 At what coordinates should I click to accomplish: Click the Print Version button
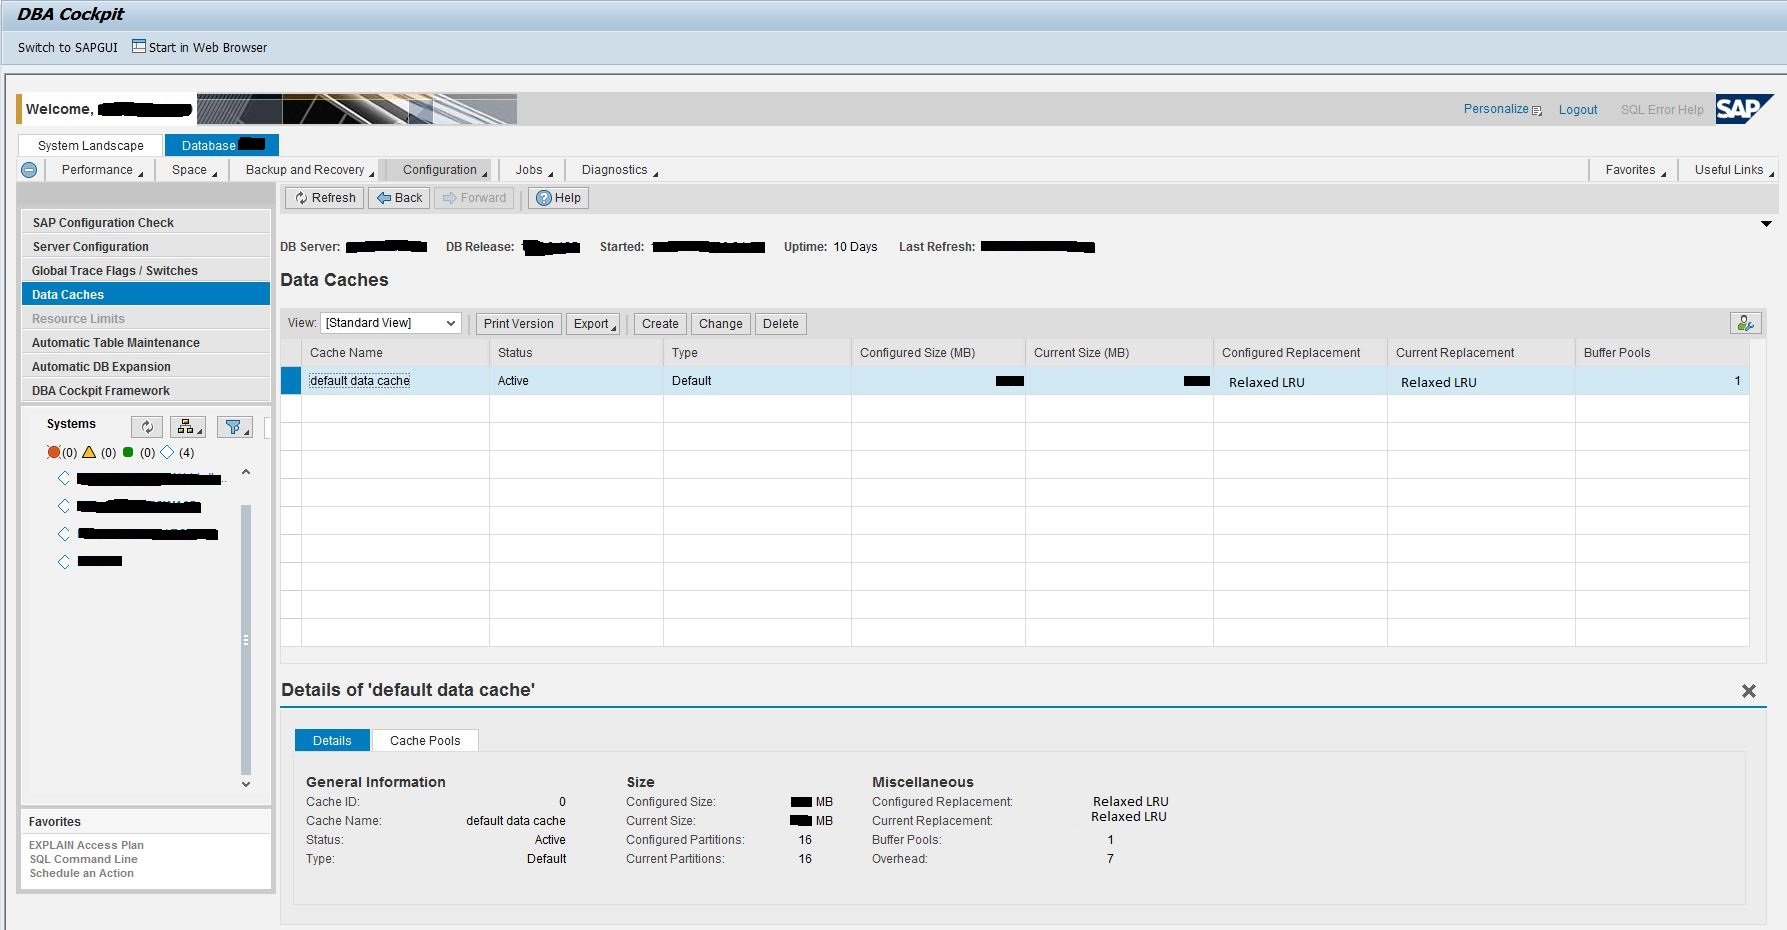coord(518,324)
